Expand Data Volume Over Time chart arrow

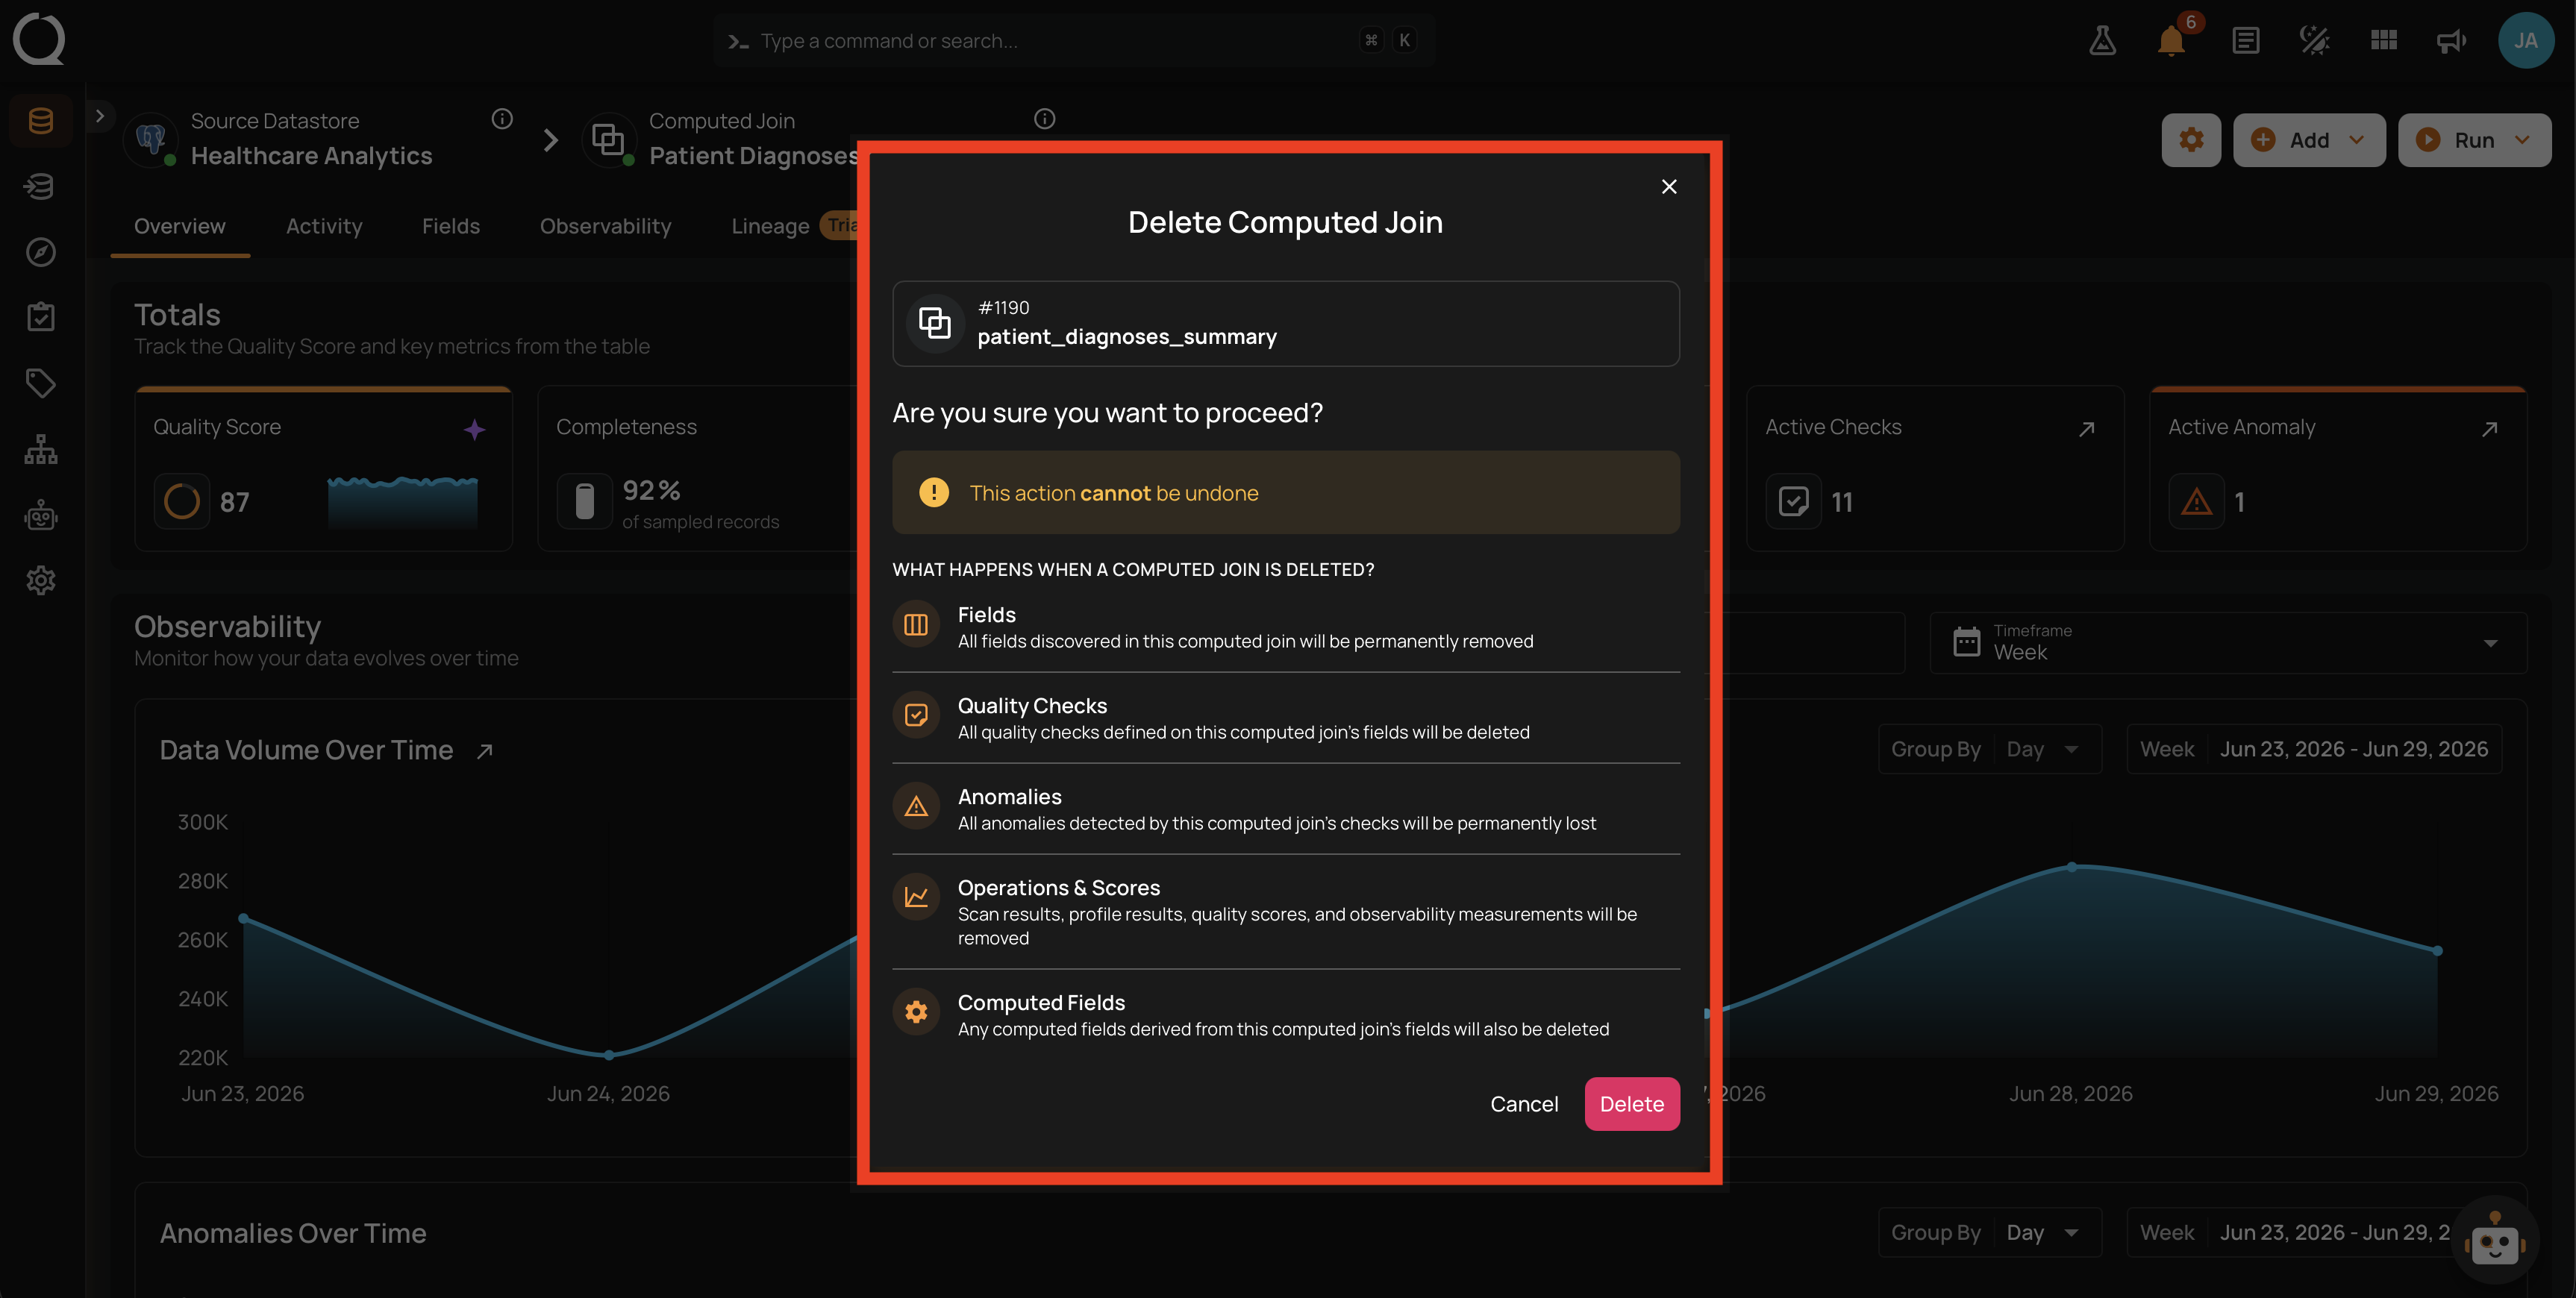click(x=485, y=751)
